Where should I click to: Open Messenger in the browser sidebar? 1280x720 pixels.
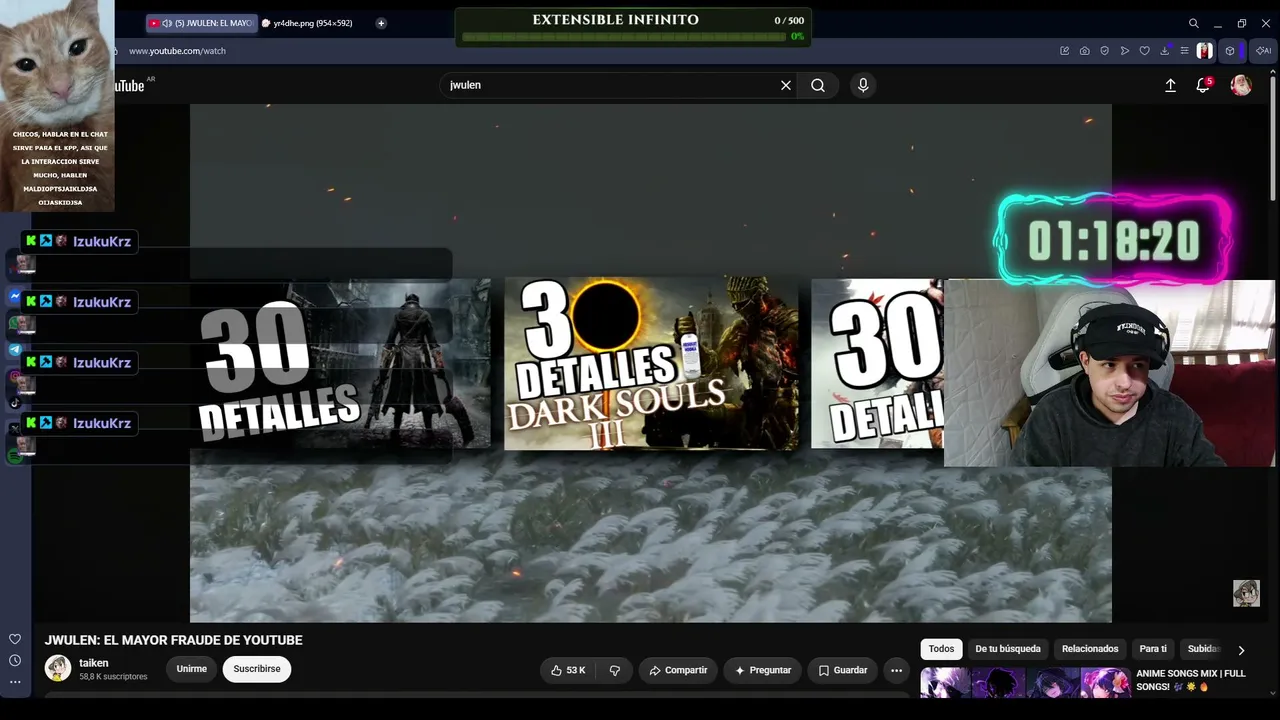point(15,297)
